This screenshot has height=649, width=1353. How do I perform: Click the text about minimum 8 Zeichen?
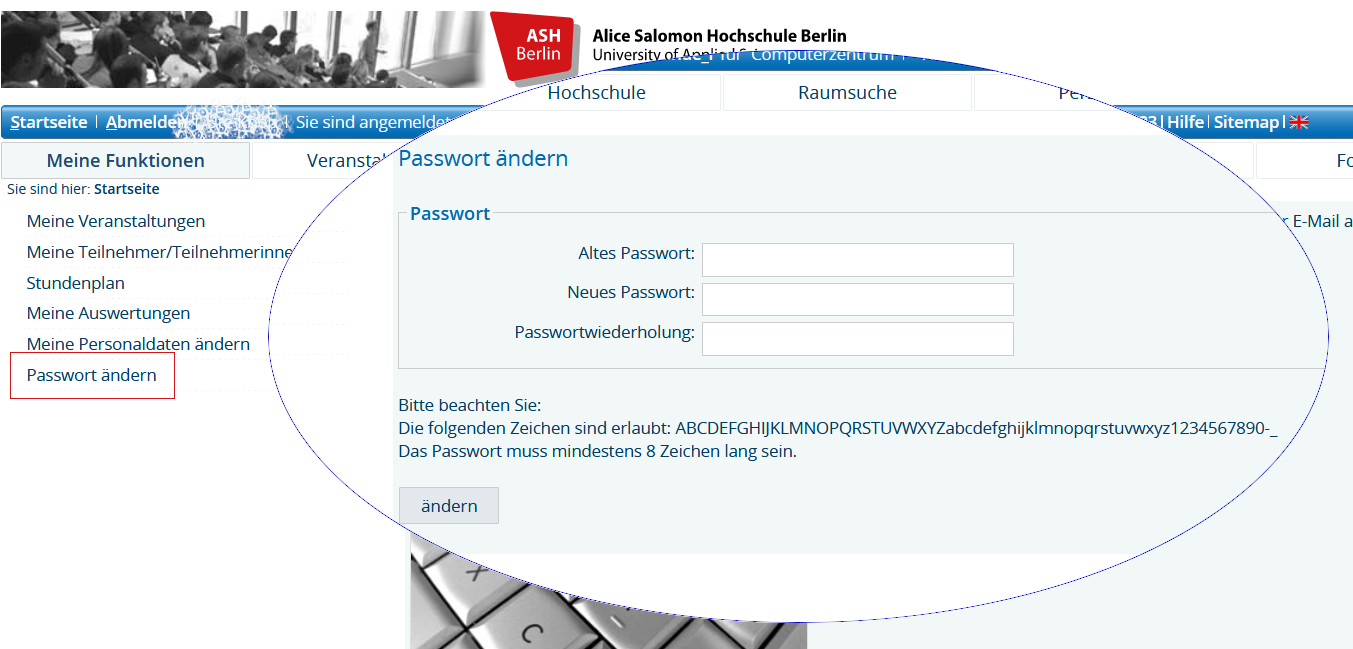pos(597,451)
